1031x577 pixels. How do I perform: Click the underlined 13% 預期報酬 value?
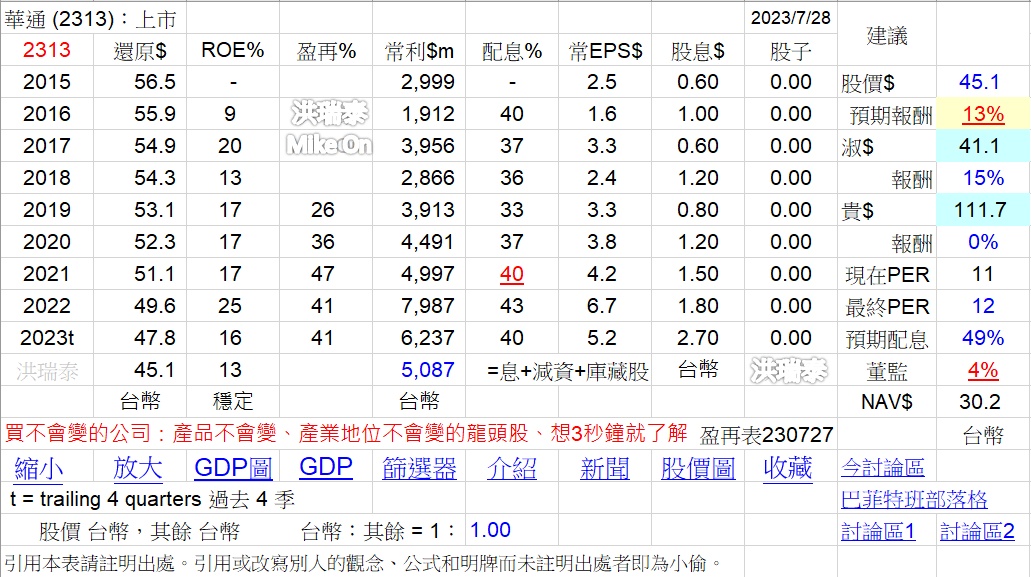[x=983, y=114]
